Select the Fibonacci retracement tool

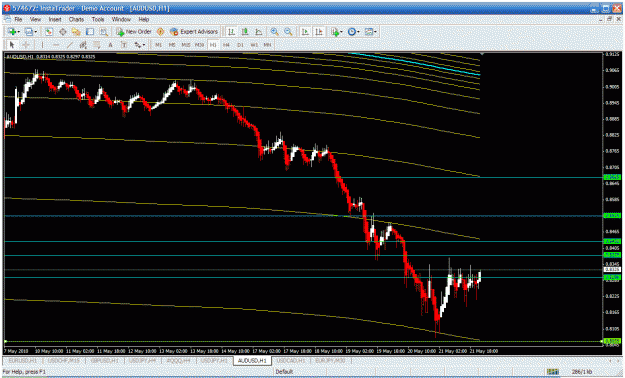[97, 45]
